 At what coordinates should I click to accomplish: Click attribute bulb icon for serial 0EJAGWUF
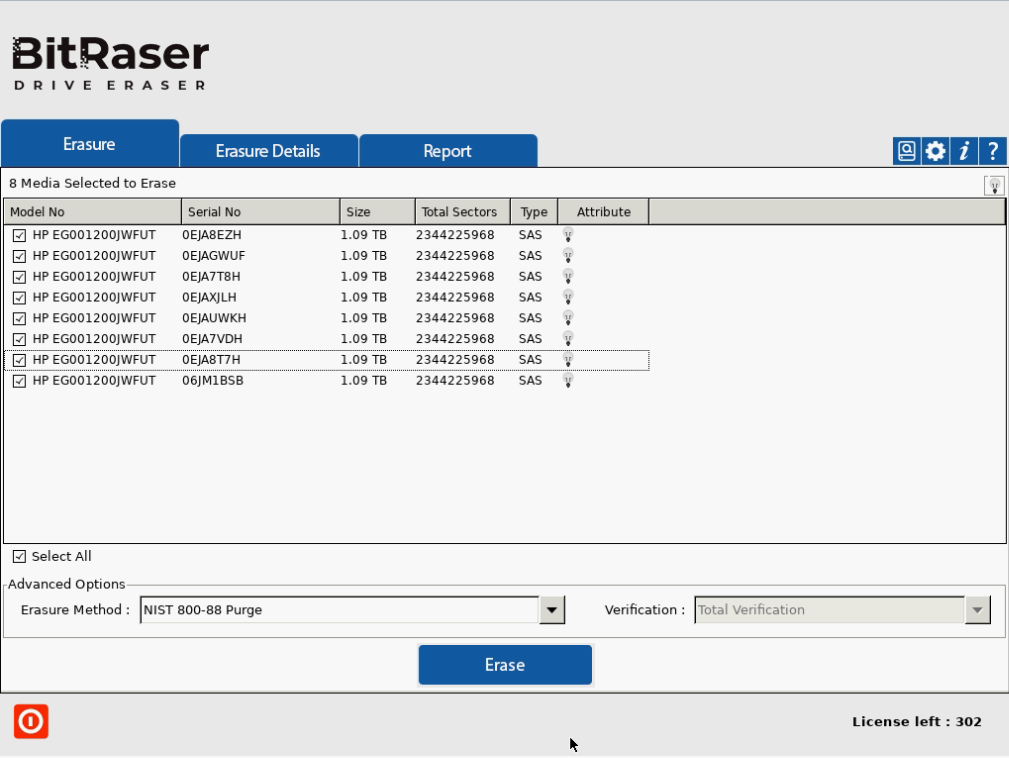coord(568,255)
